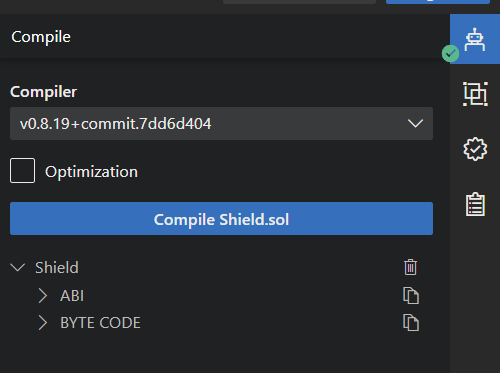The height and width of the screenshot is (373, 500).
Task: Copy the BYTE CODE with its copy icon
Action: pos(411,322)
